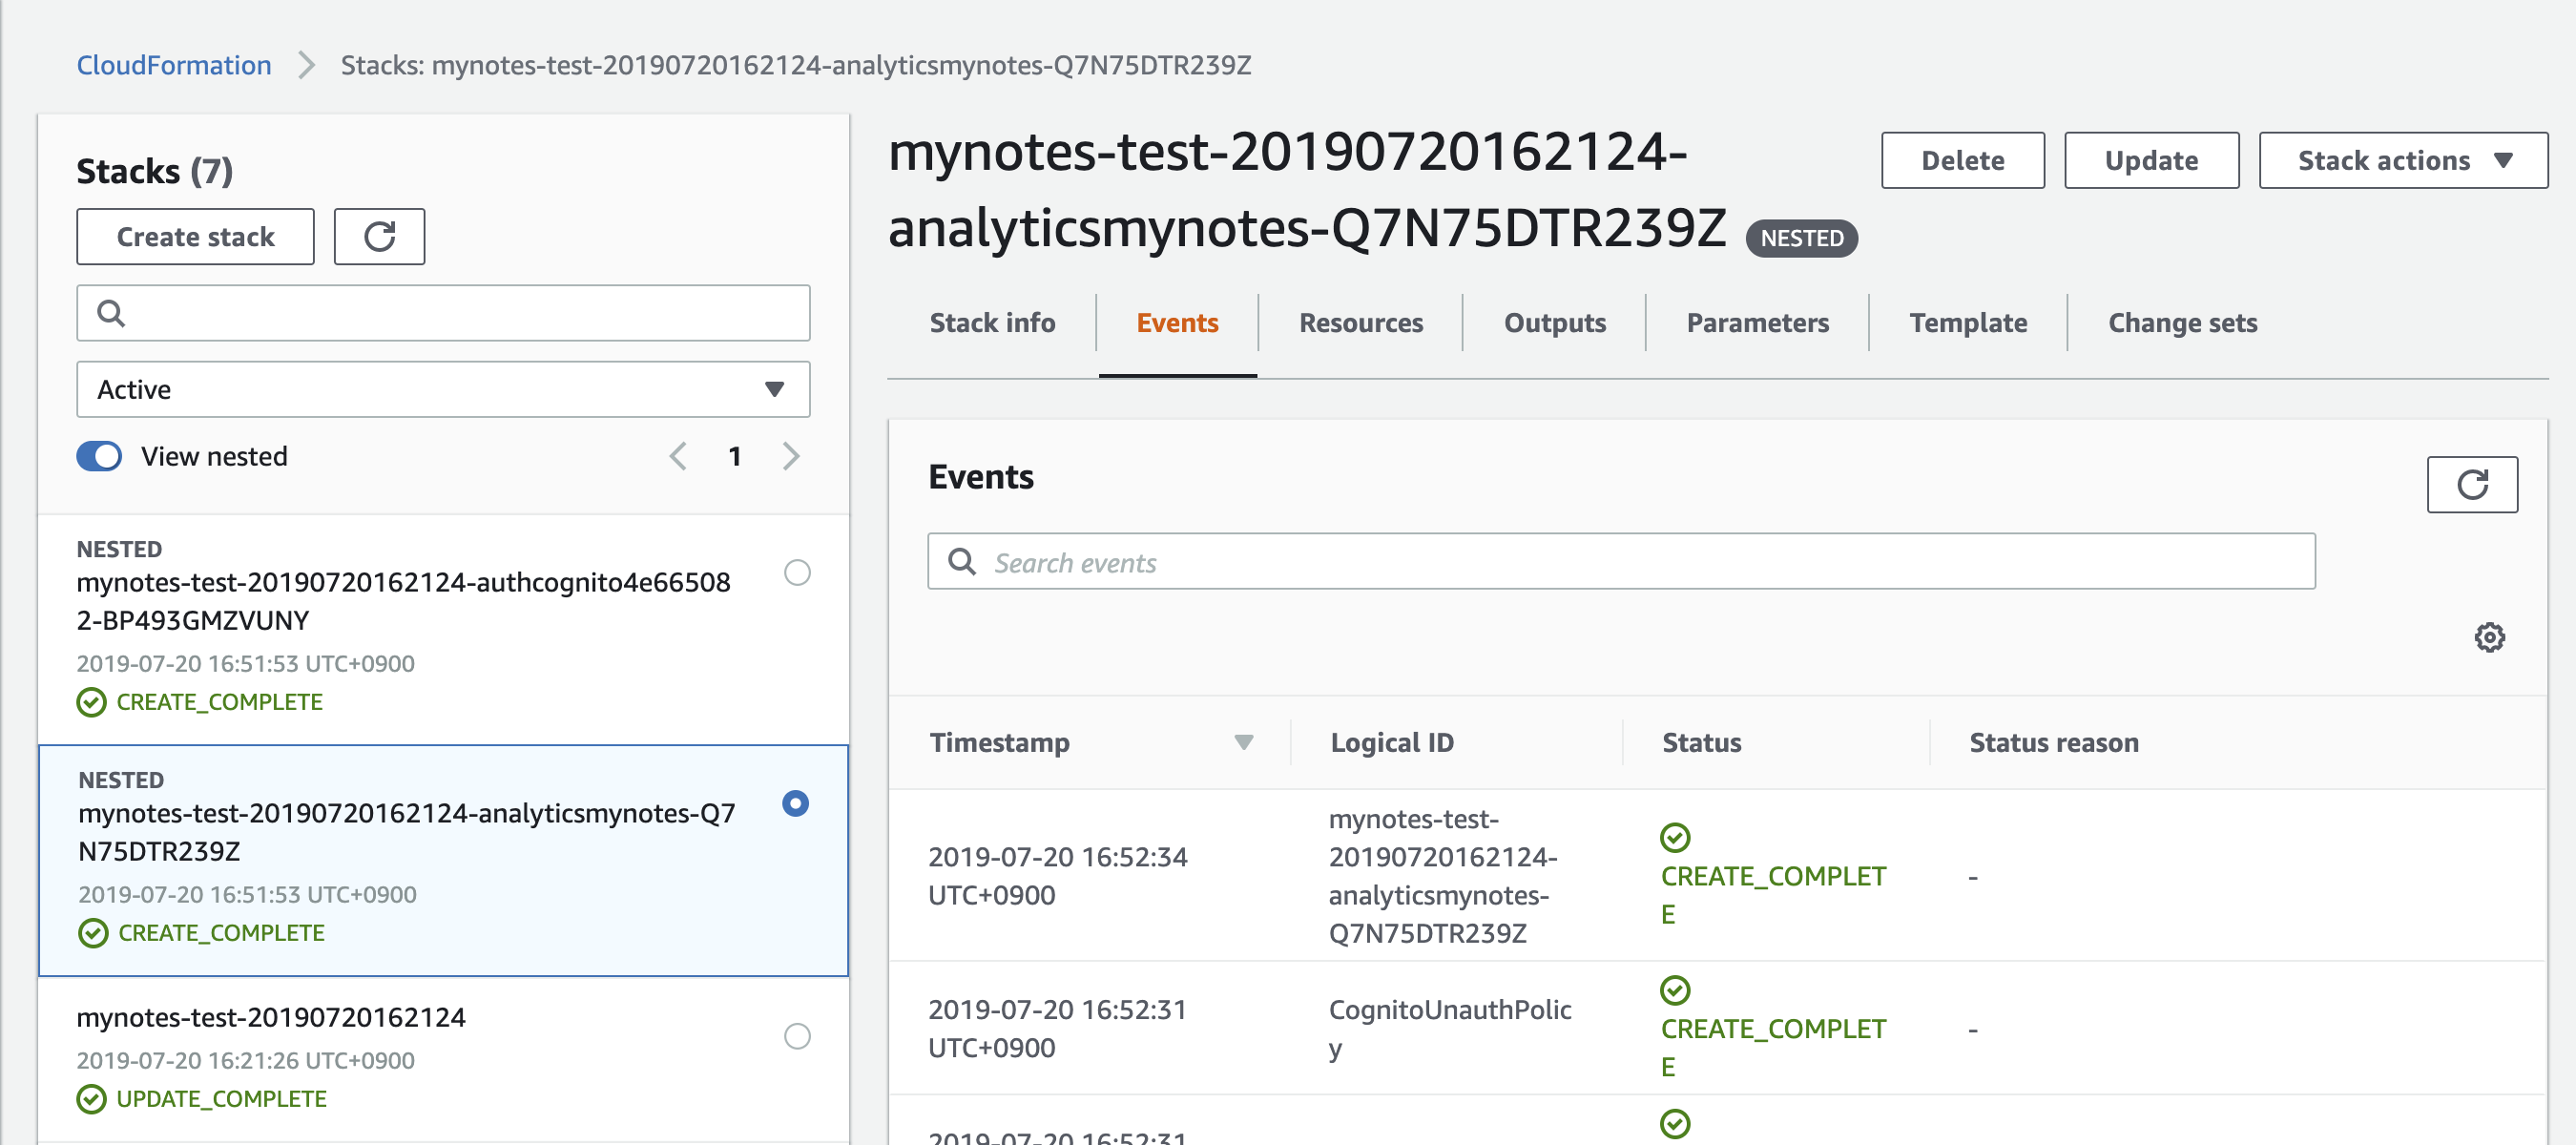Expand the Stack actions menu
Image resolution: width=2576 pixels, height=1145 pixels.
[x=2402, y=161]
